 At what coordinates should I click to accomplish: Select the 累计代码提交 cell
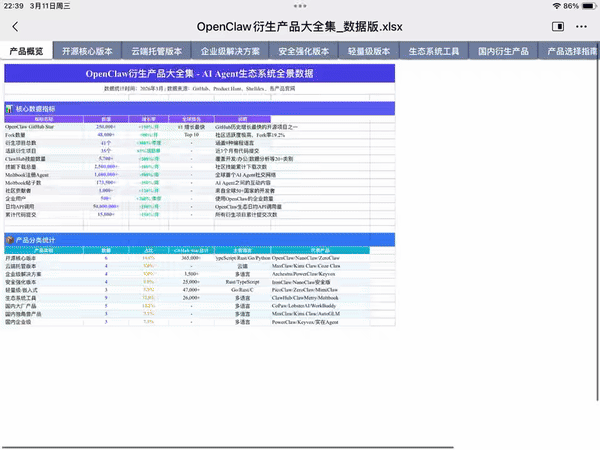44,215
